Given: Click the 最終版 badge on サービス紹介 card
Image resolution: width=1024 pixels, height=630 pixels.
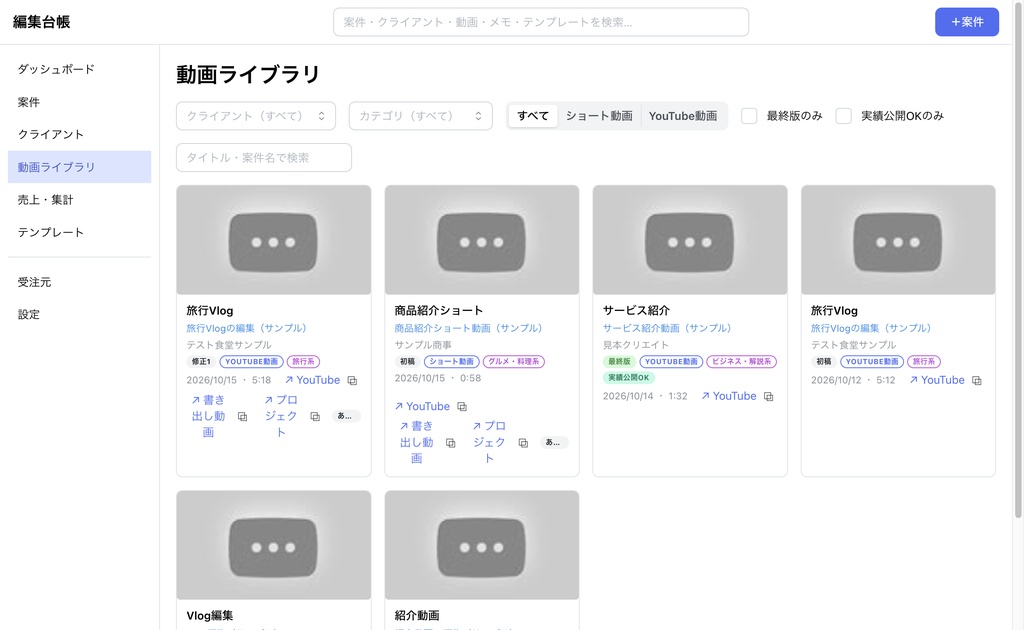Looking at the screenshot, I should [x=619, y=362].
